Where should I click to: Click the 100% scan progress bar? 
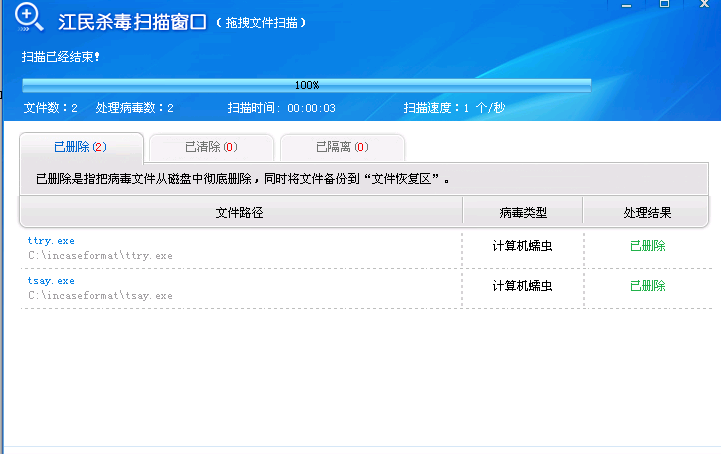(307, 85)
